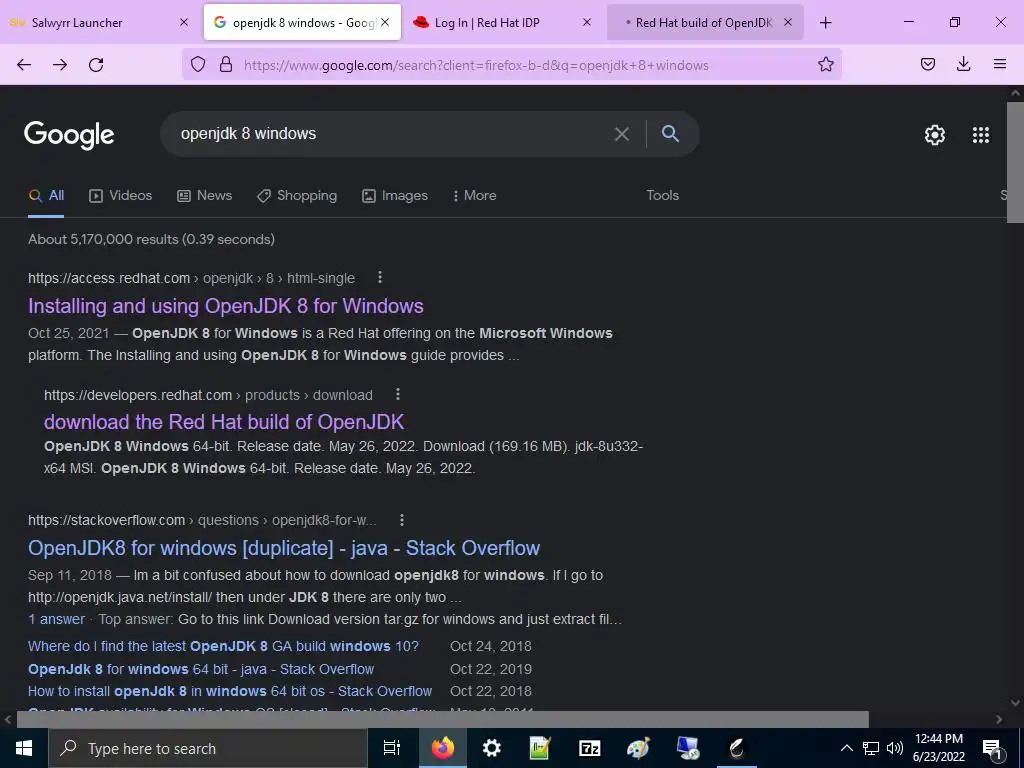Viewport: 1024px width, 768px height.
Task: Click the '1 answer' link
Action: pyautogui.click(x=56, y=619)
